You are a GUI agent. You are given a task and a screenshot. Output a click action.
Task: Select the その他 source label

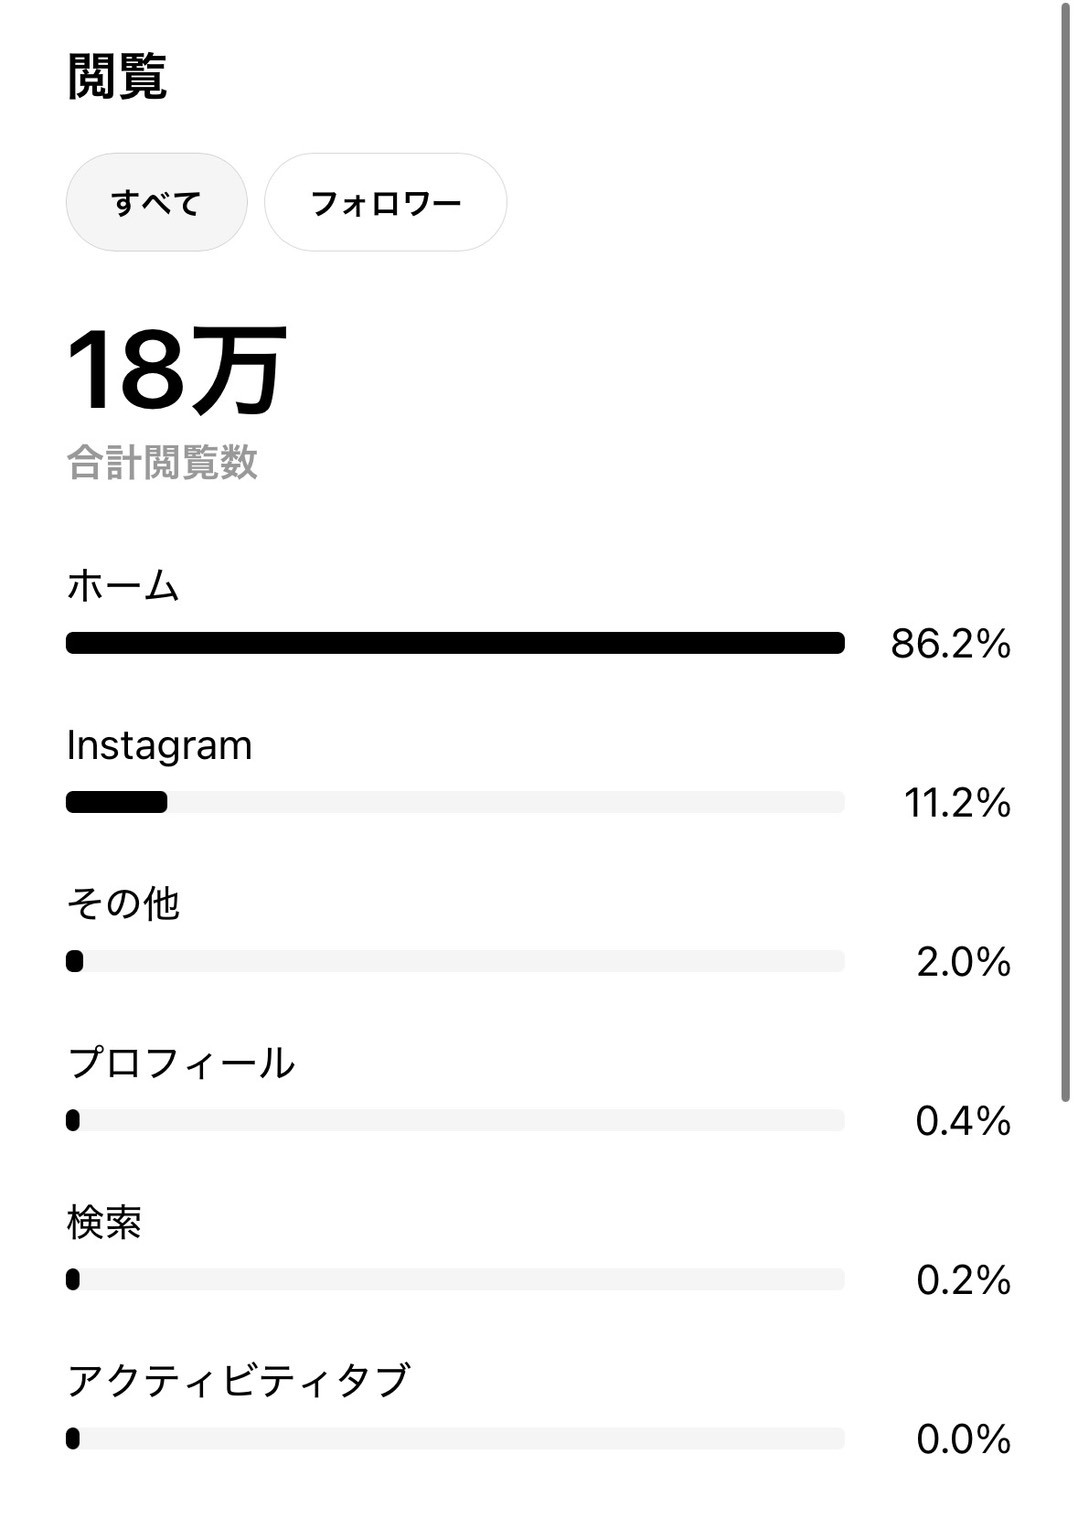122,904
